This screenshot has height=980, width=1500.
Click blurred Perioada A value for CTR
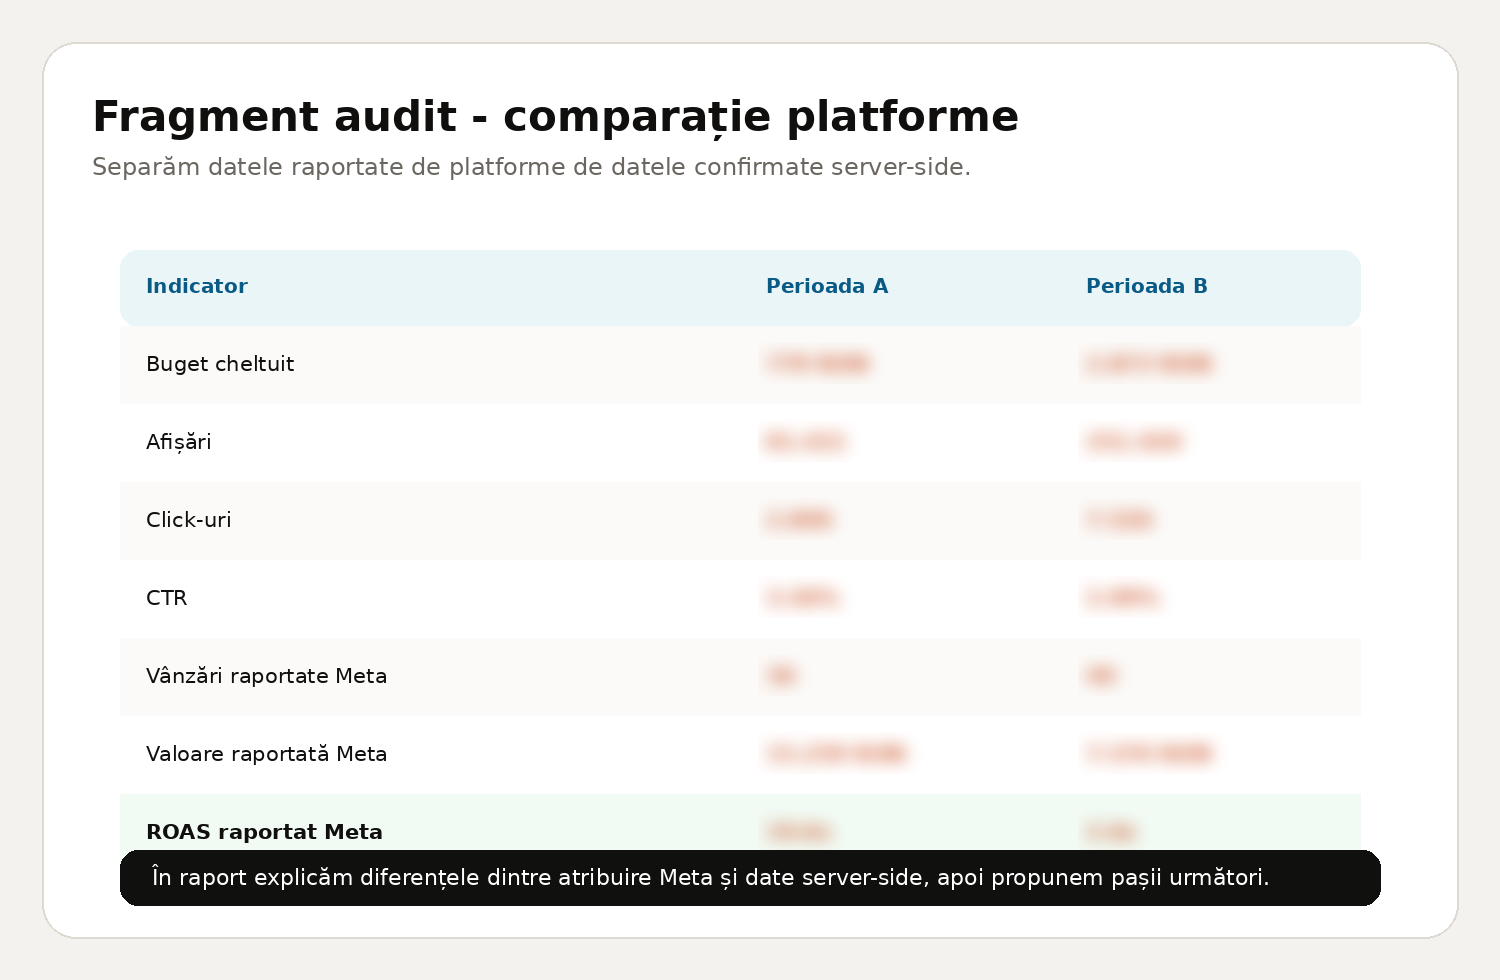point(802,598)
